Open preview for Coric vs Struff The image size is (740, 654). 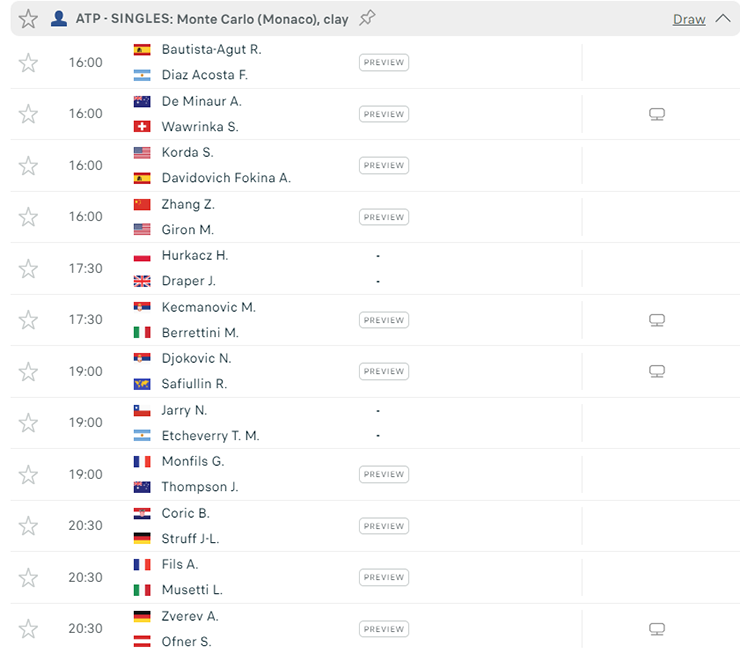(384, 526)
